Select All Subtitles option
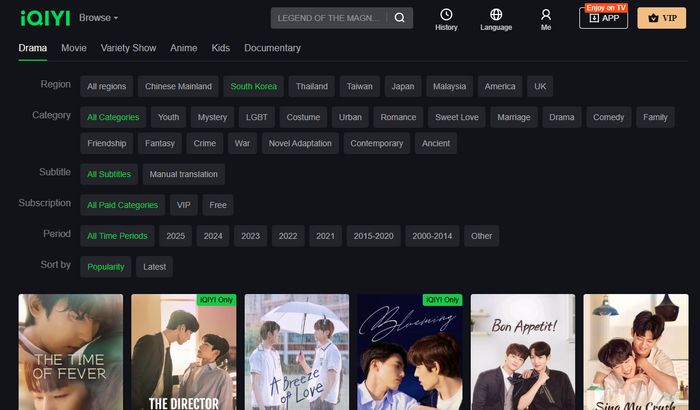The height and width of the screenshot is (410, 700). pyautogui.click(x=109, y=174)
